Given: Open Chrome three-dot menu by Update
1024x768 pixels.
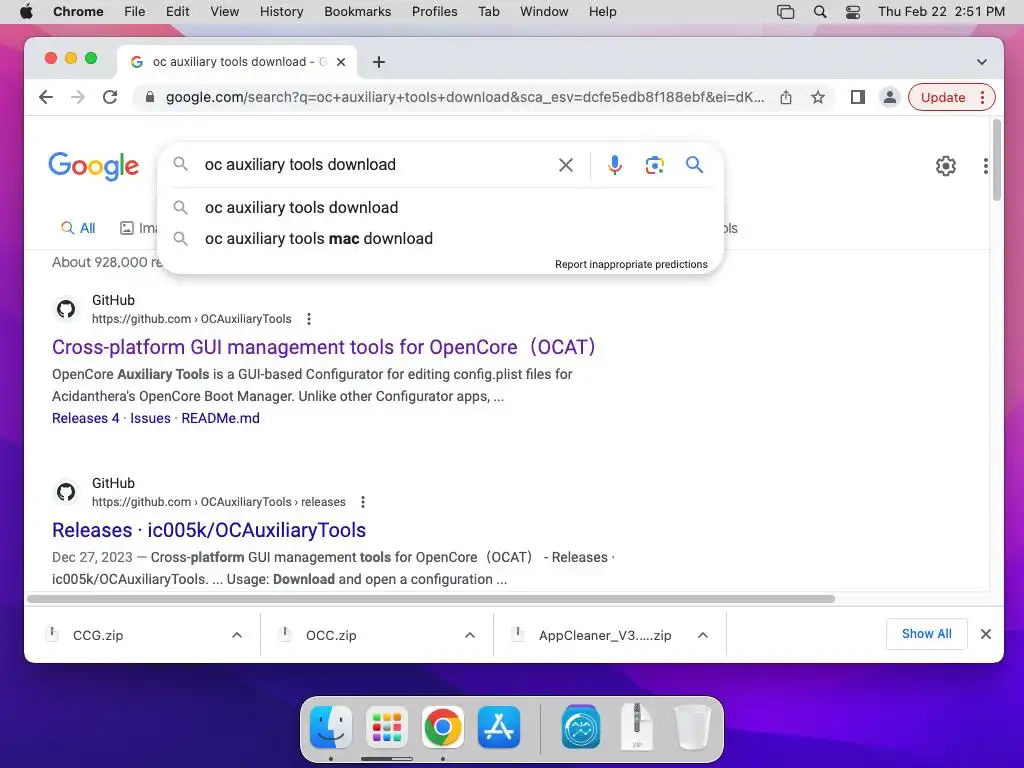Looking at the screenshot, I should click(x=982, y=97).
